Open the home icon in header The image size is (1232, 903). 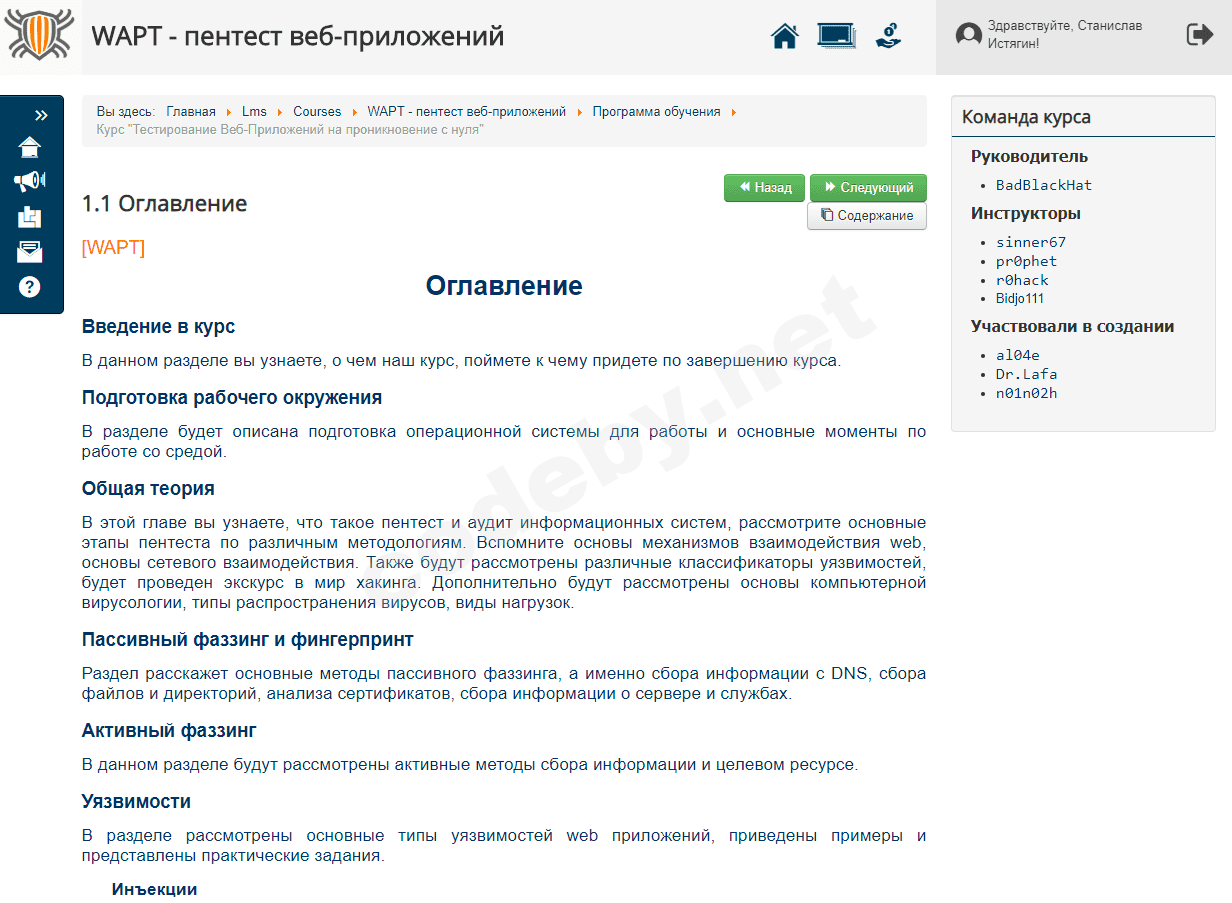coord(785,36)
